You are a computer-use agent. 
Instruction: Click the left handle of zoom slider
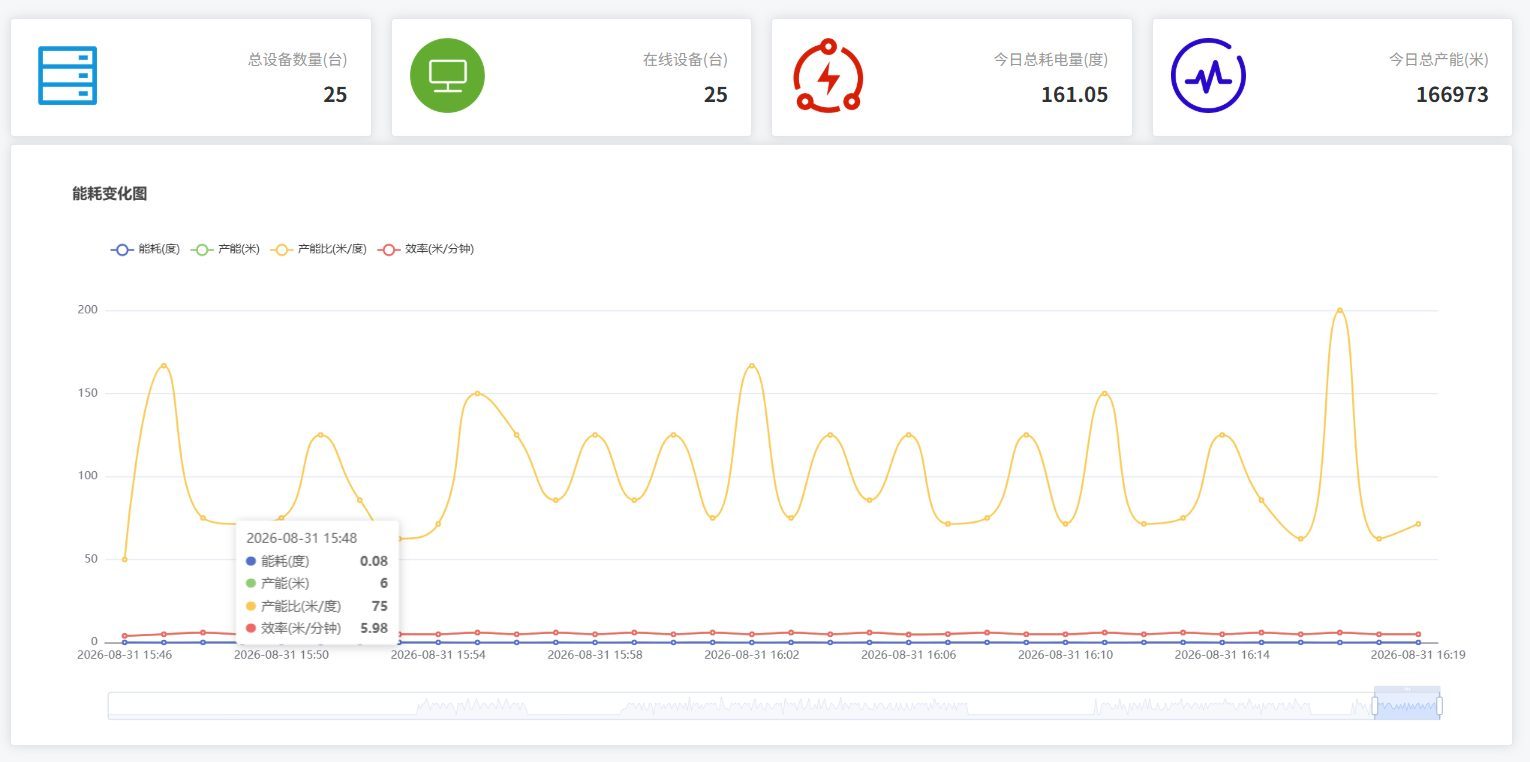coord(1375,706)
